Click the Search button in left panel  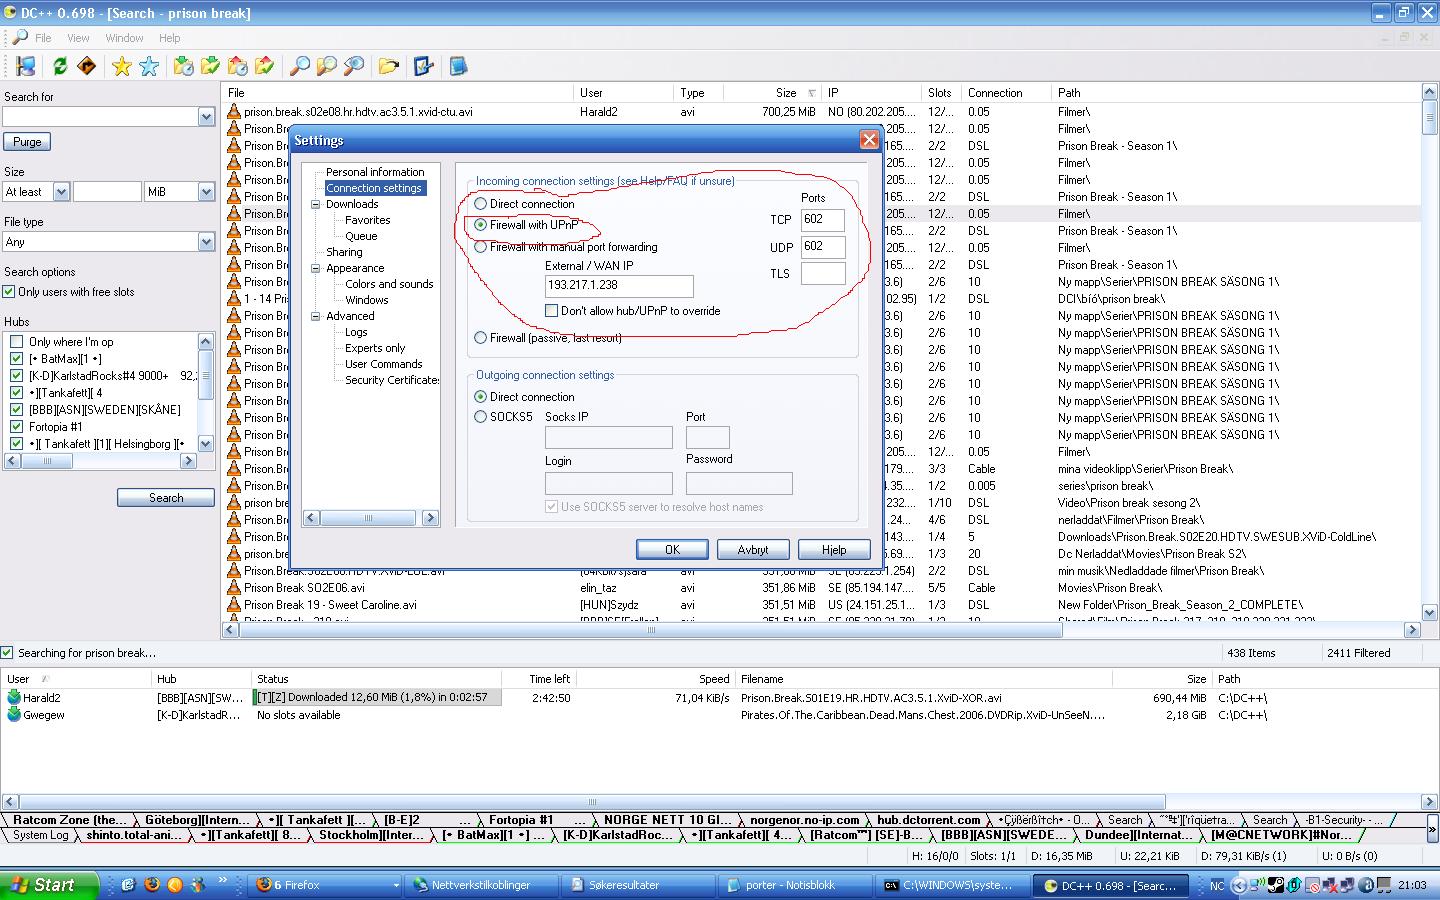click(x=166, y=498)
